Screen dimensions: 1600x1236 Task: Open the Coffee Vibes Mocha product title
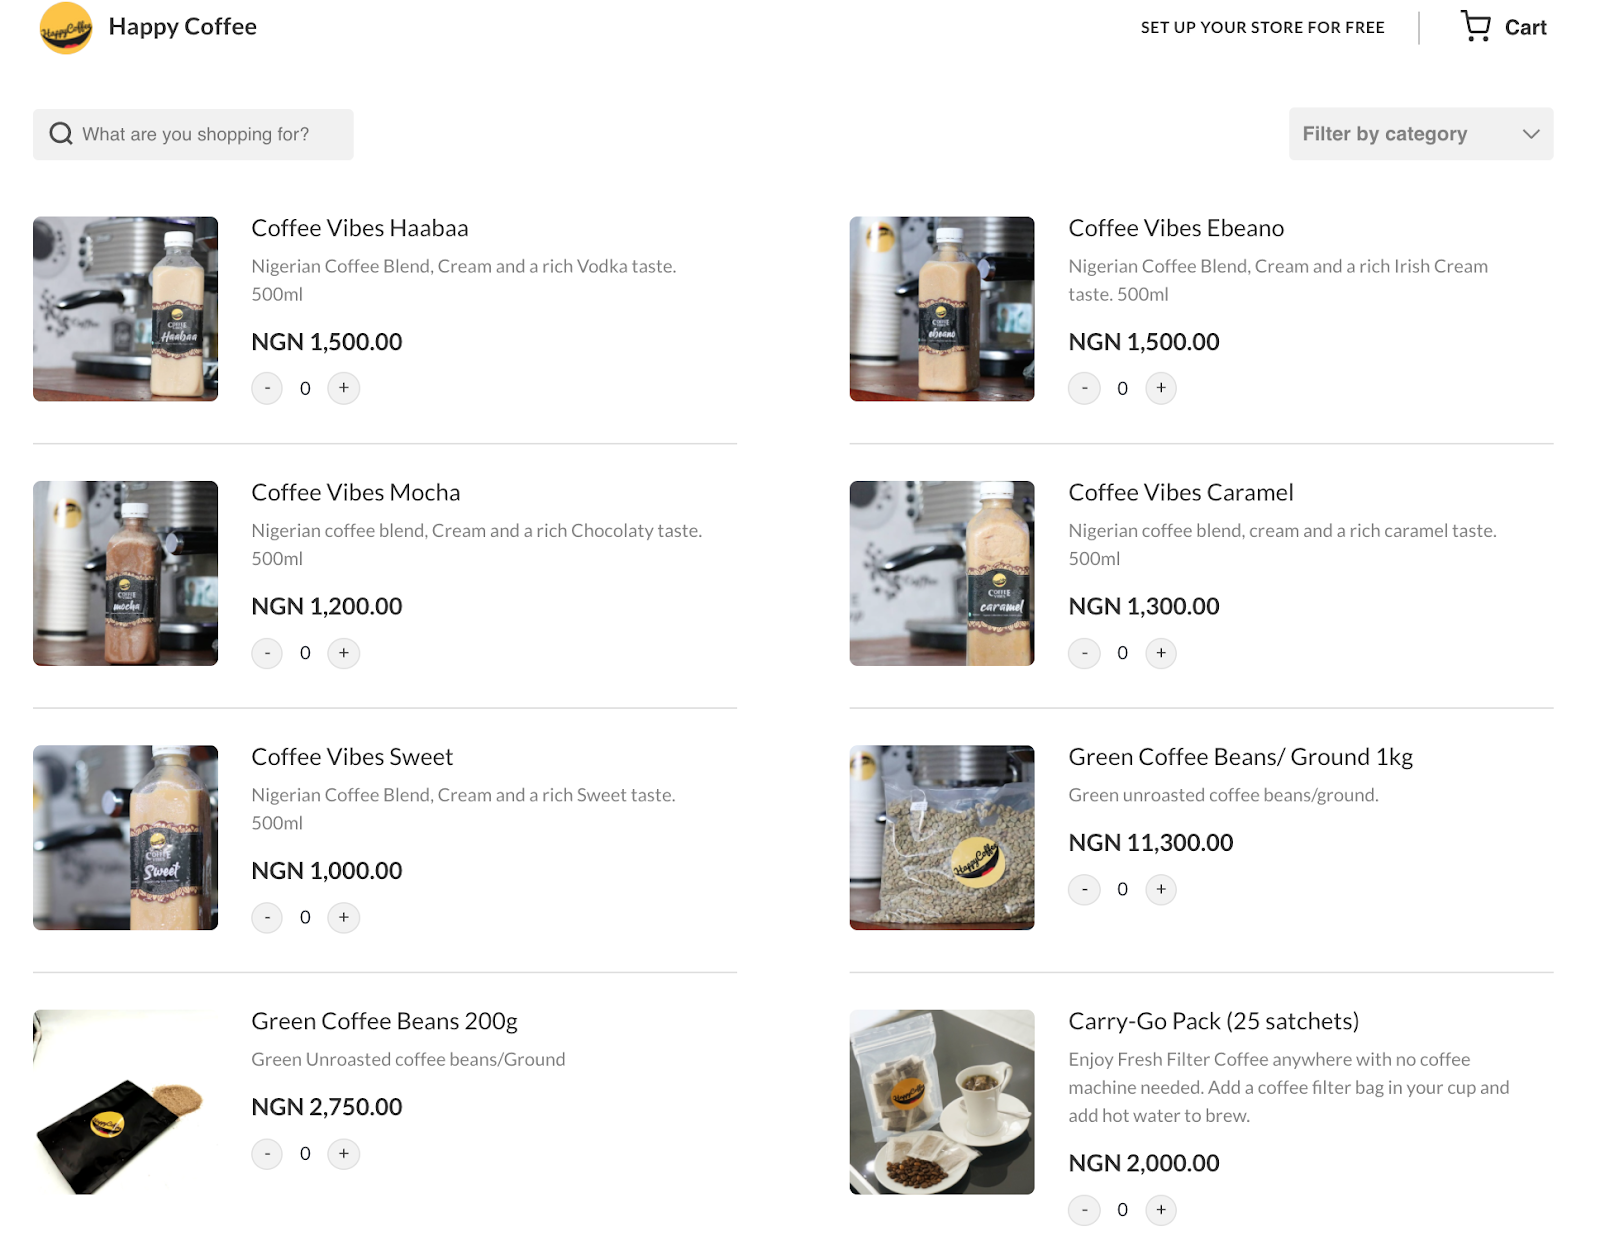pyautogui.click(x=356, y=492)
